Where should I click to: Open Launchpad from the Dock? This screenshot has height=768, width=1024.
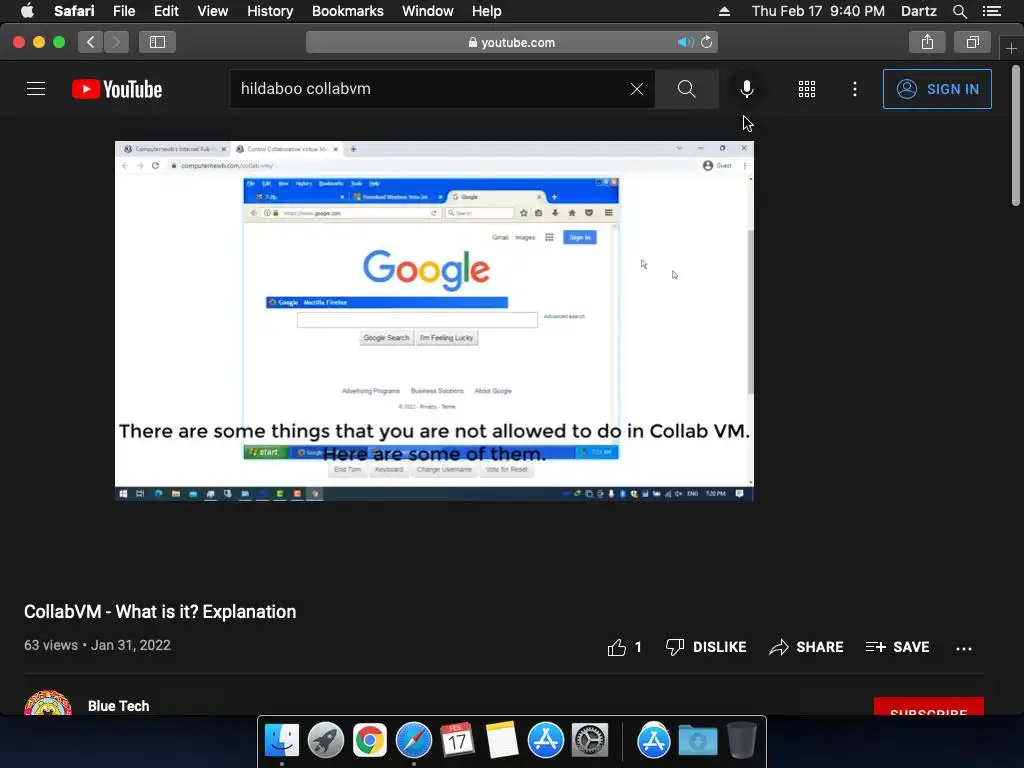coord(325,741)
